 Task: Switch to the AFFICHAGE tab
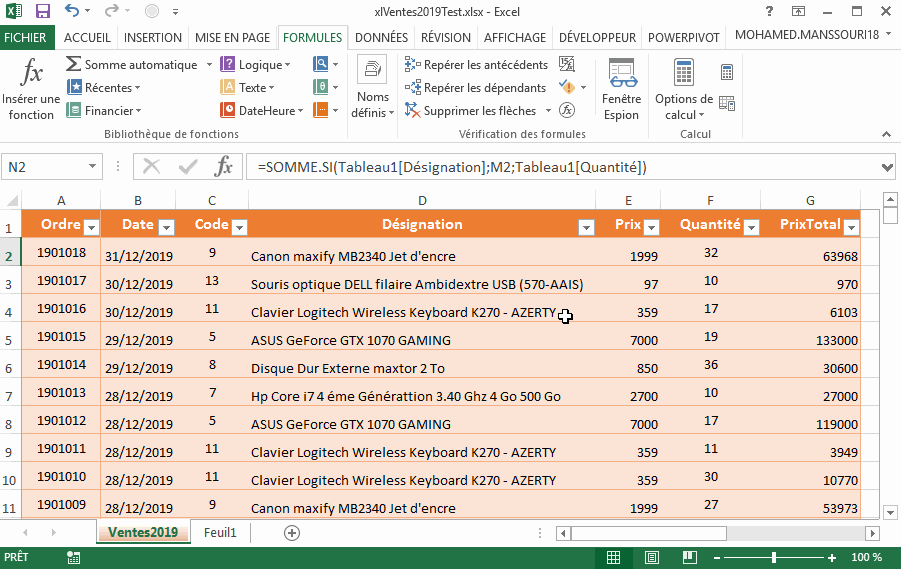tap(515, 37)
